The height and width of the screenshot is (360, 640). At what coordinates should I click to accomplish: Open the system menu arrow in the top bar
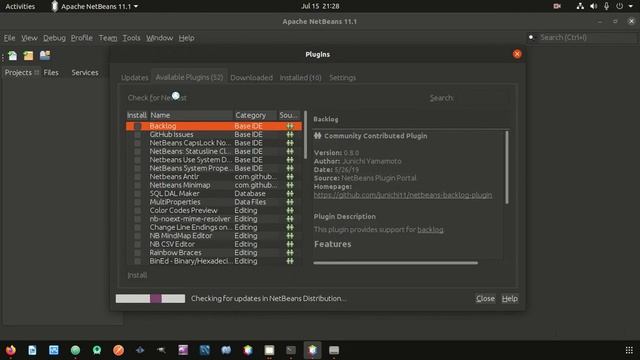tap(631, 6)
